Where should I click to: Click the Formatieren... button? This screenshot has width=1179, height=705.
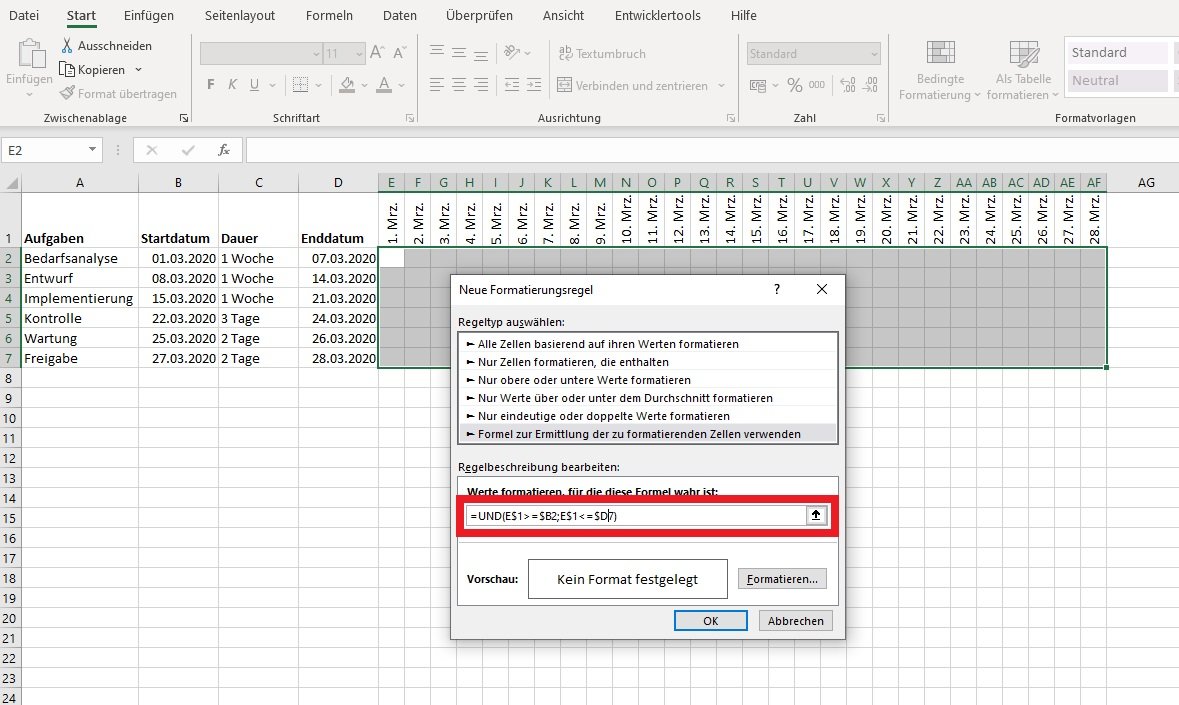click(x=783, y=579)
